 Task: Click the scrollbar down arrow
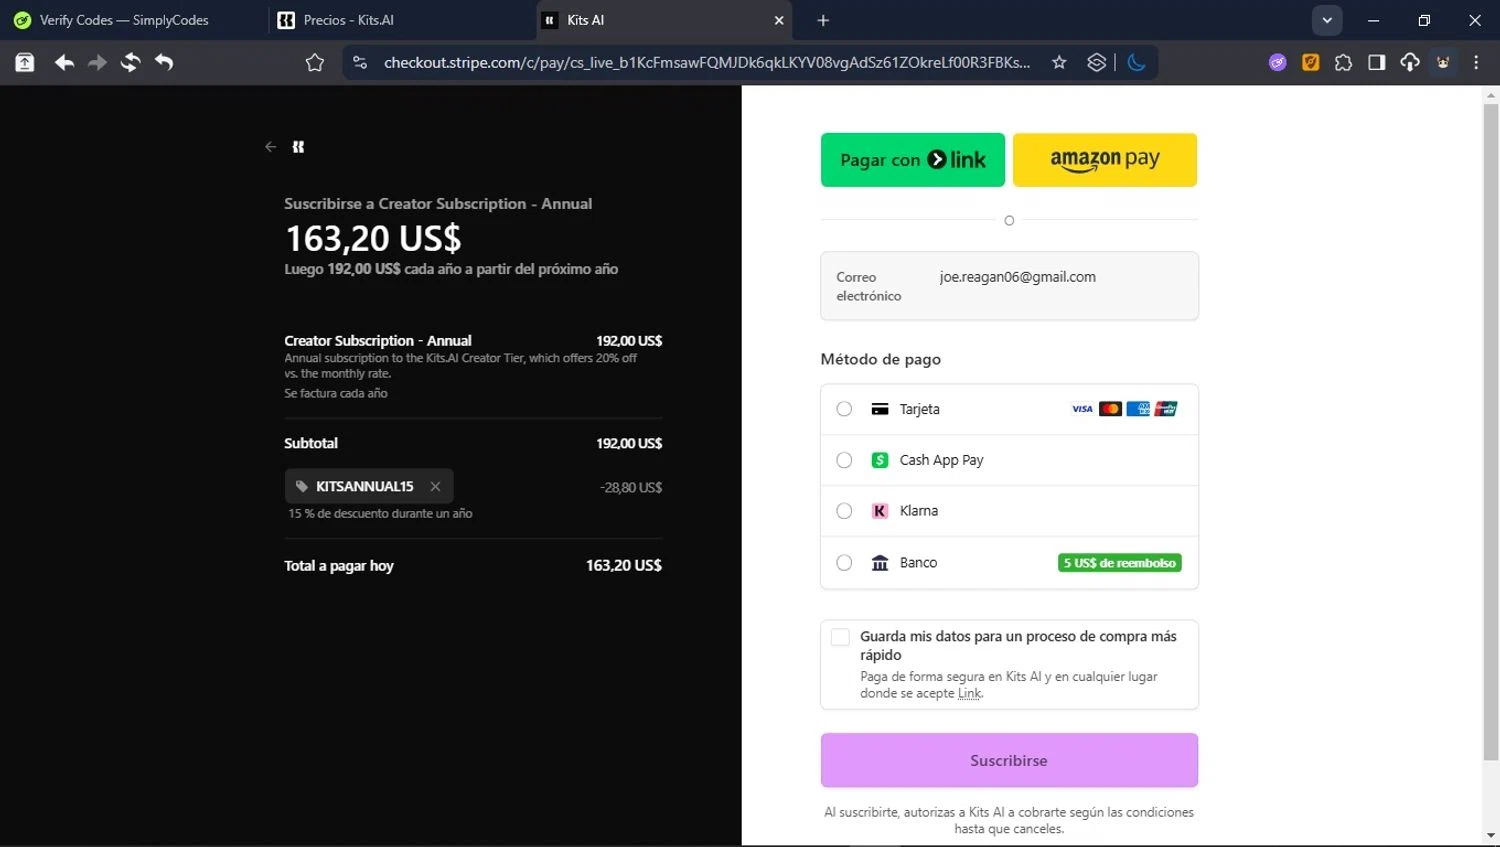tap(1491, 836)
